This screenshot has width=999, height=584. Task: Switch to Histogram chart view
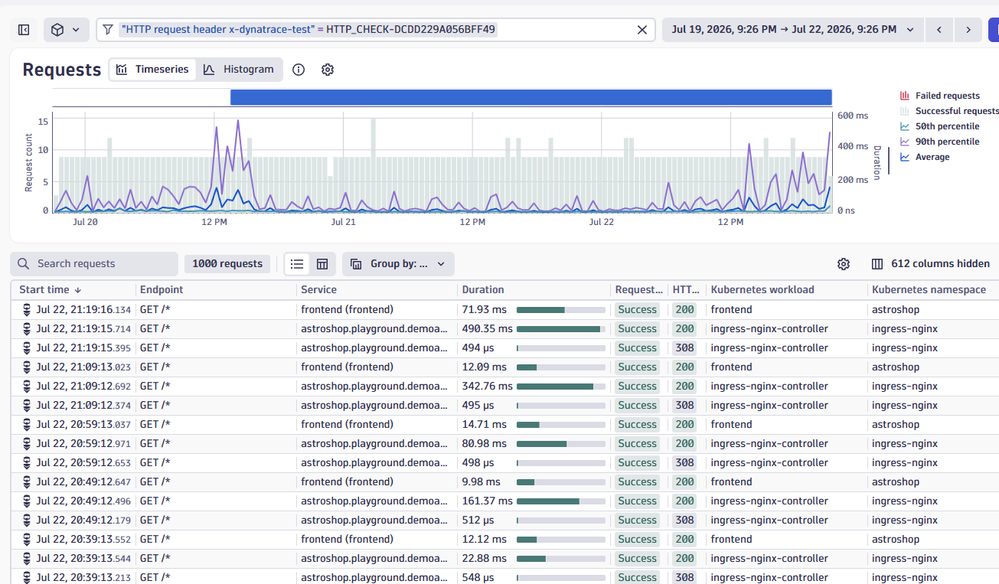pos(239,69)
